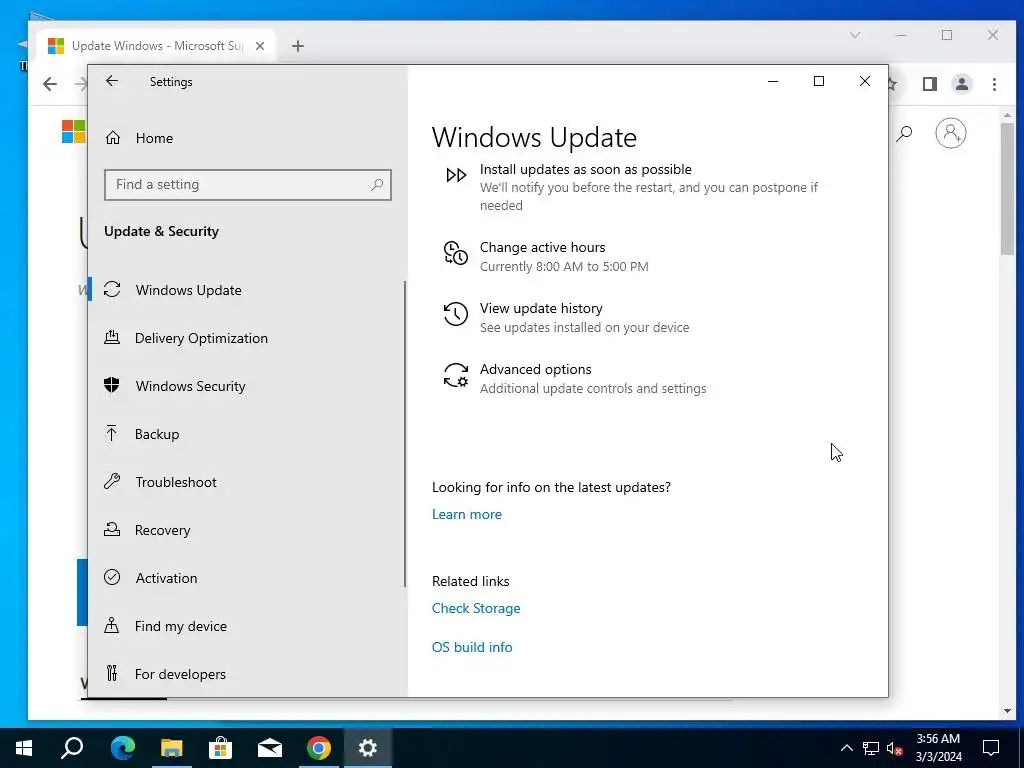1024x768 pixels.
Task: Open Windows Security section
Action: pyautogui.click(x=190, y=386)
